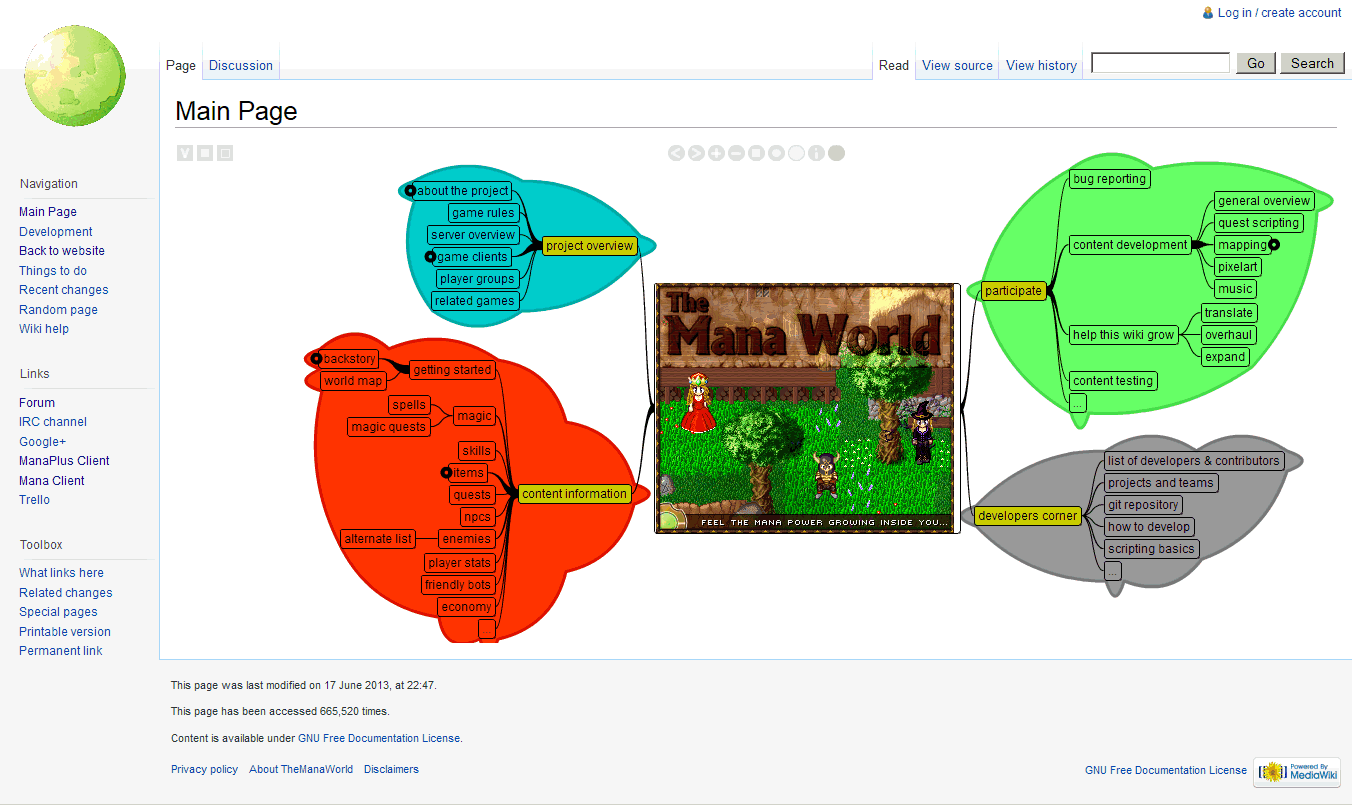Open What links here in Toolbox

click(61, 573)
